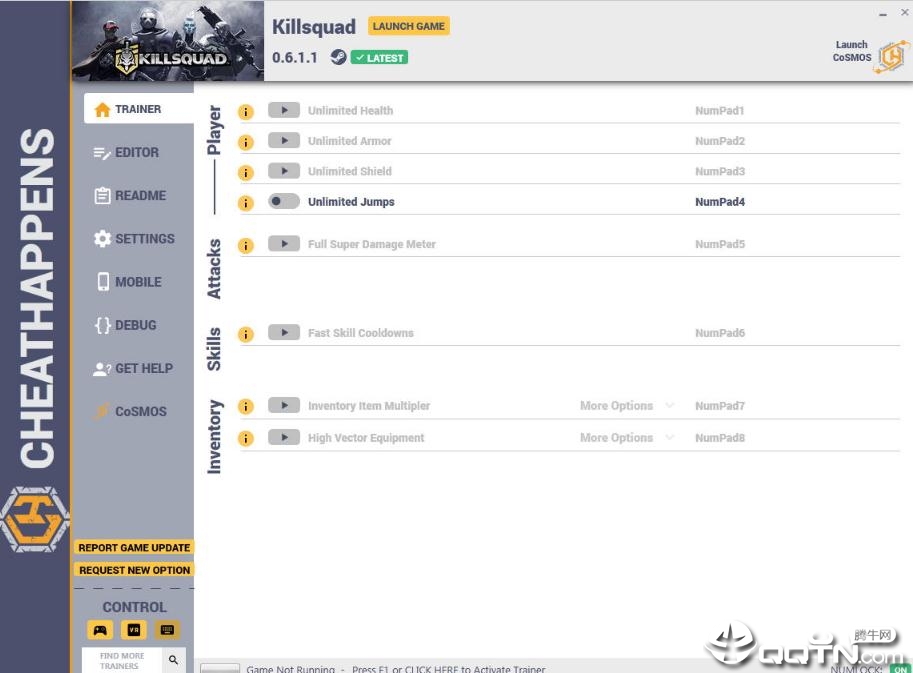
Task: Click the LAUNCH GAME button
Action: [x=409, y=26]
